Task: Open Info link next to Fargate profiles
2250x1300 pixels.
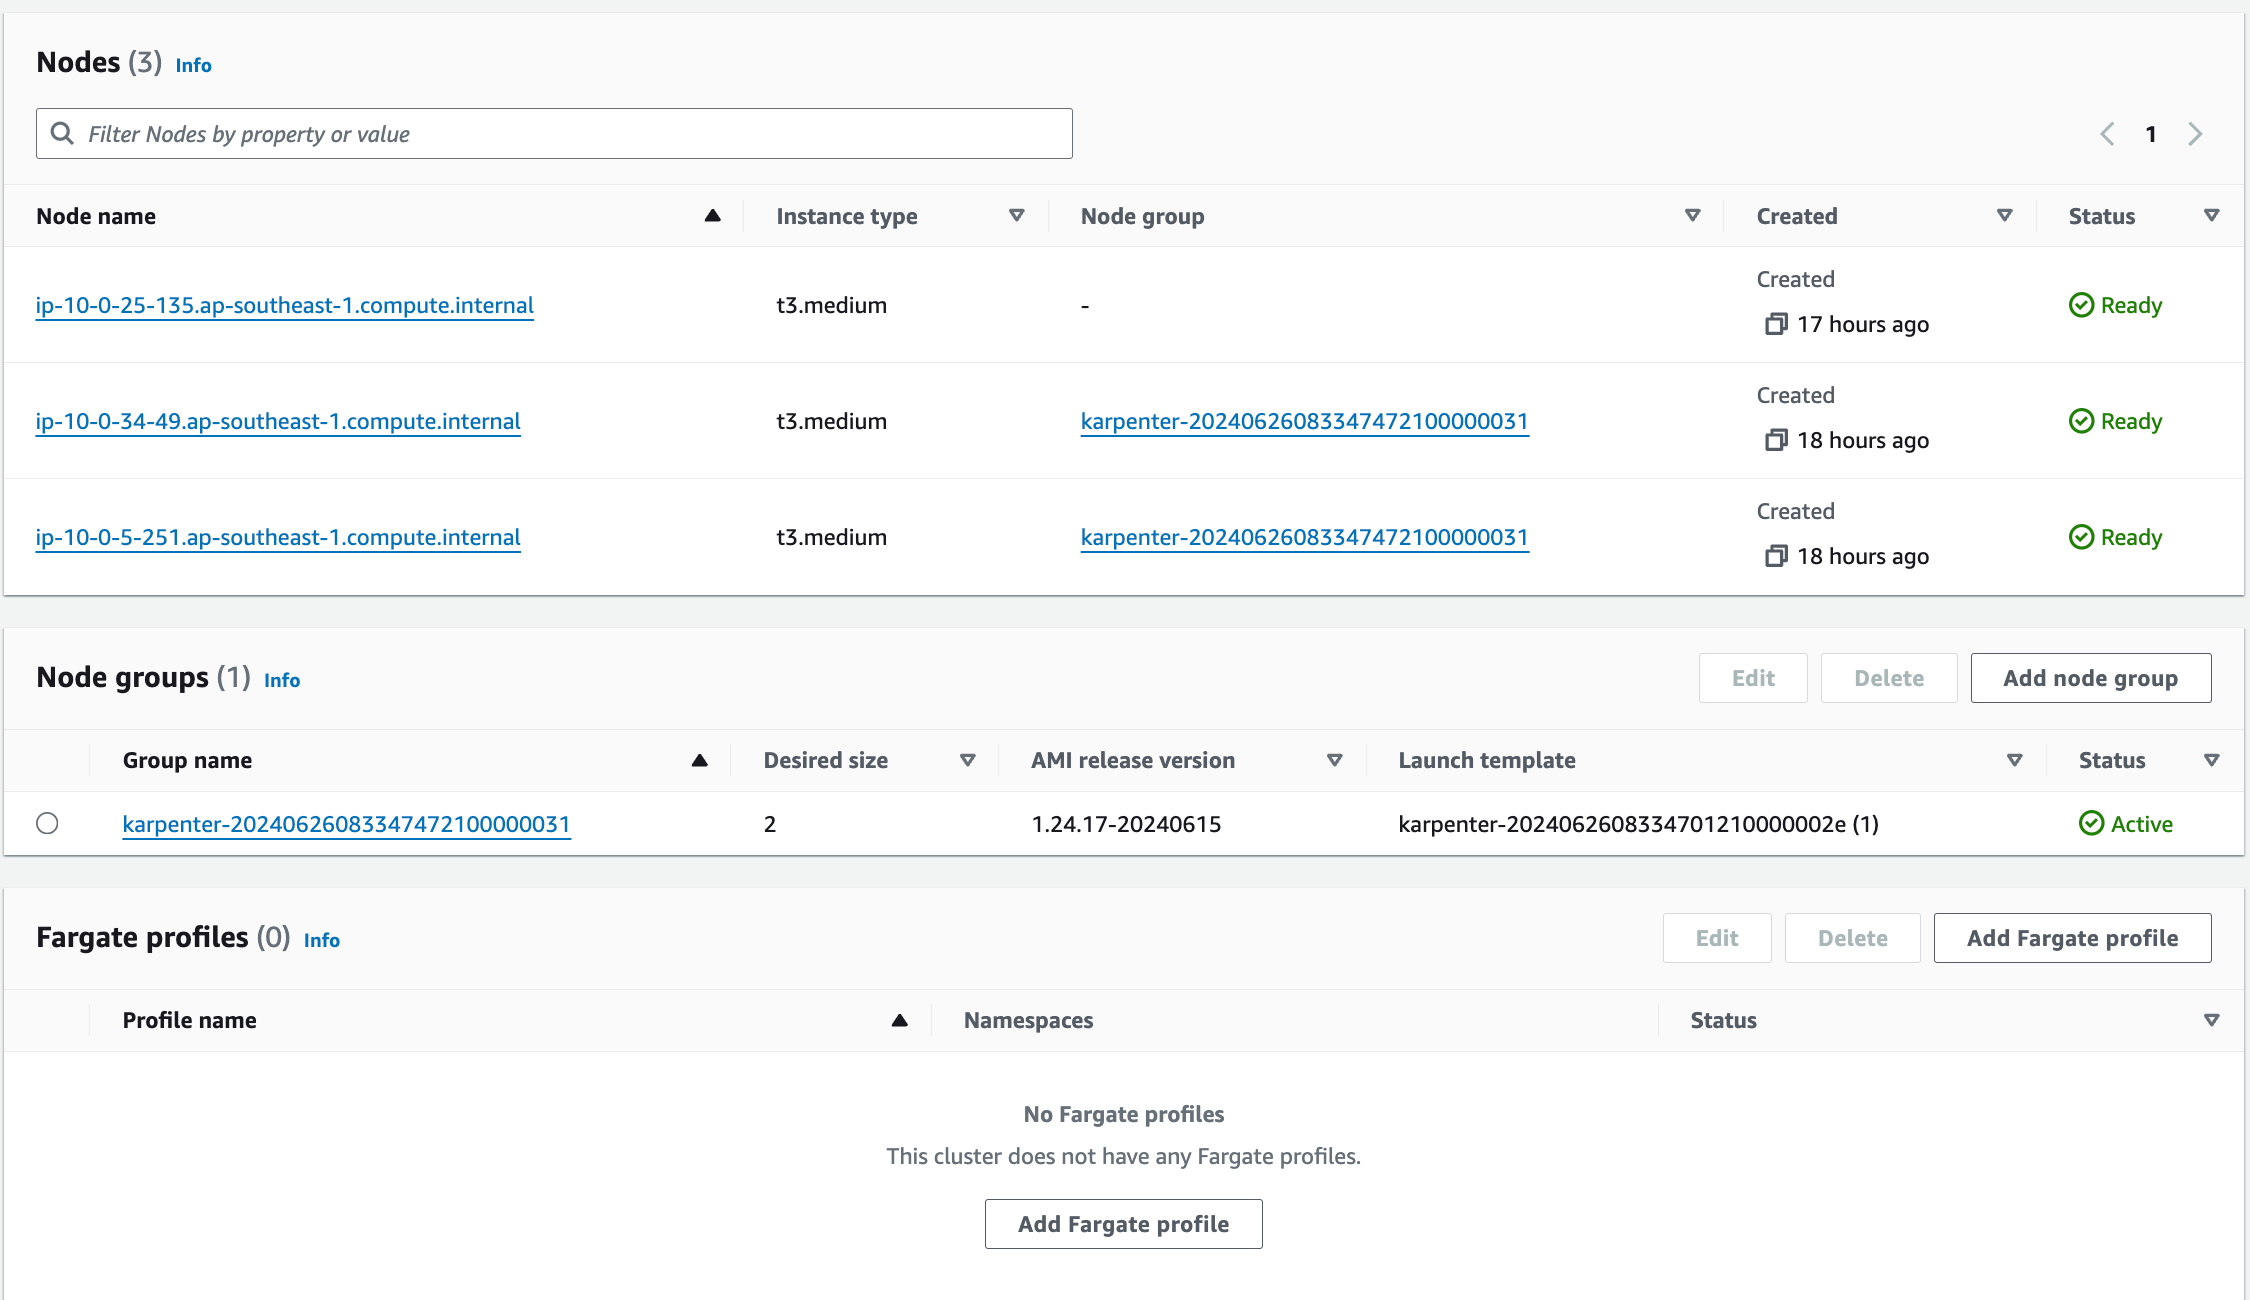Action: pos(321,940)
